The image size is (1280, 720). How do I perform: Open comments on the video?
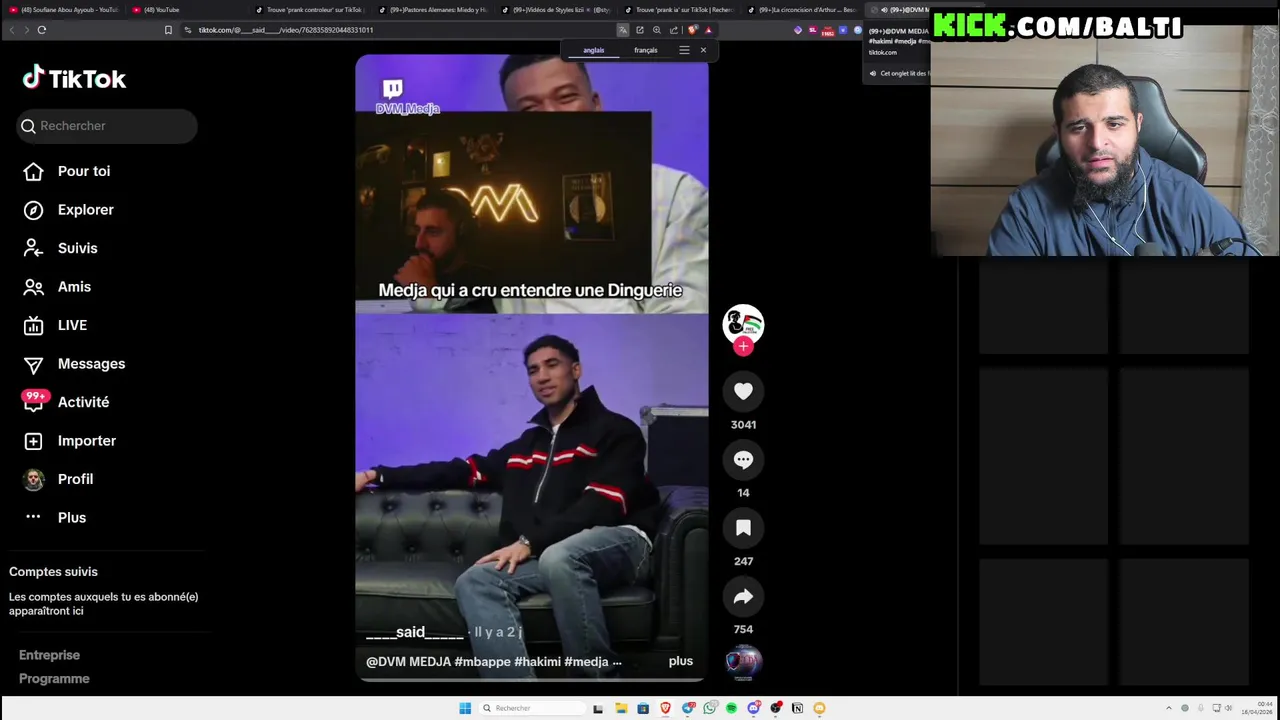pos(743,460)
